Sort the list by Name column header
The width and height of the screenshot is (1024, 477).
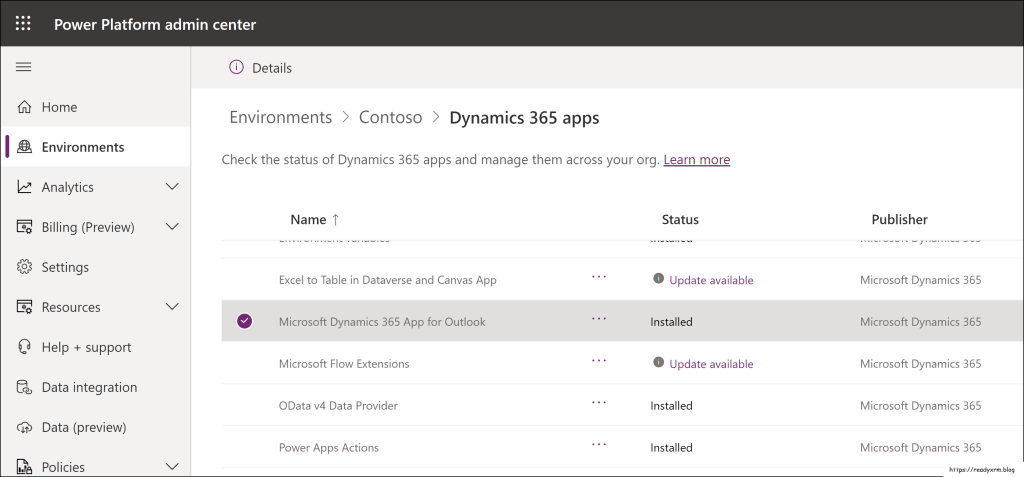[308, 219]
